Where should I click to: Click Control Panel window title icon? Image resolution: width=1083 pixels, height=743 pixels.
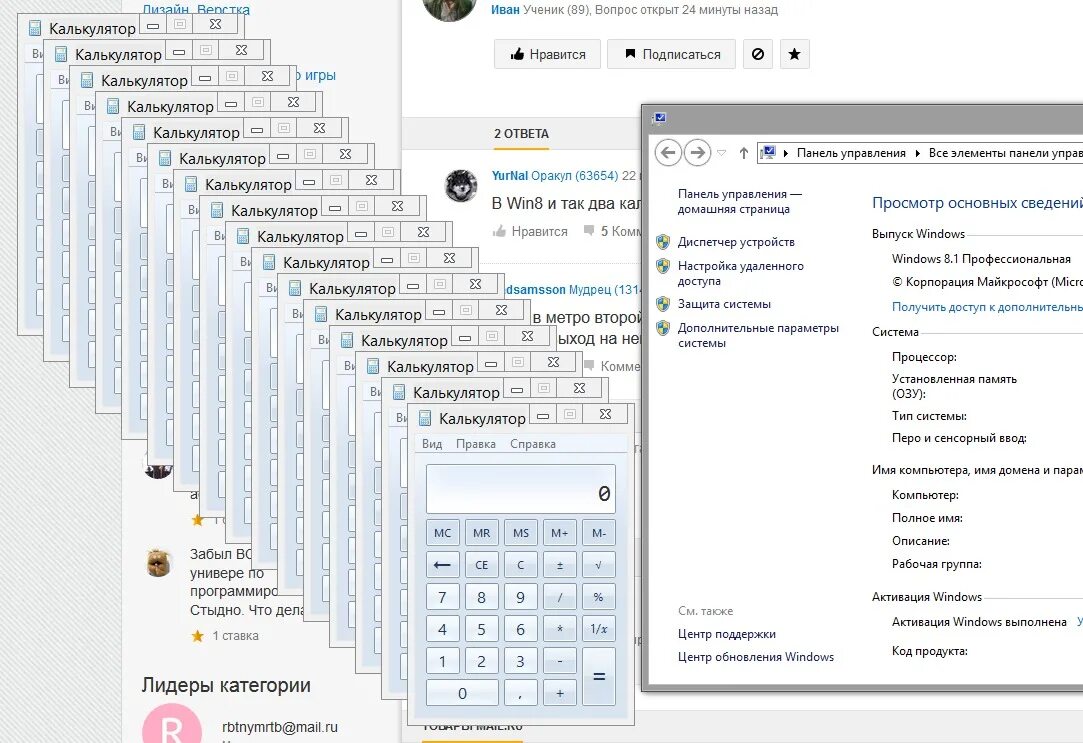pos(659,118)
